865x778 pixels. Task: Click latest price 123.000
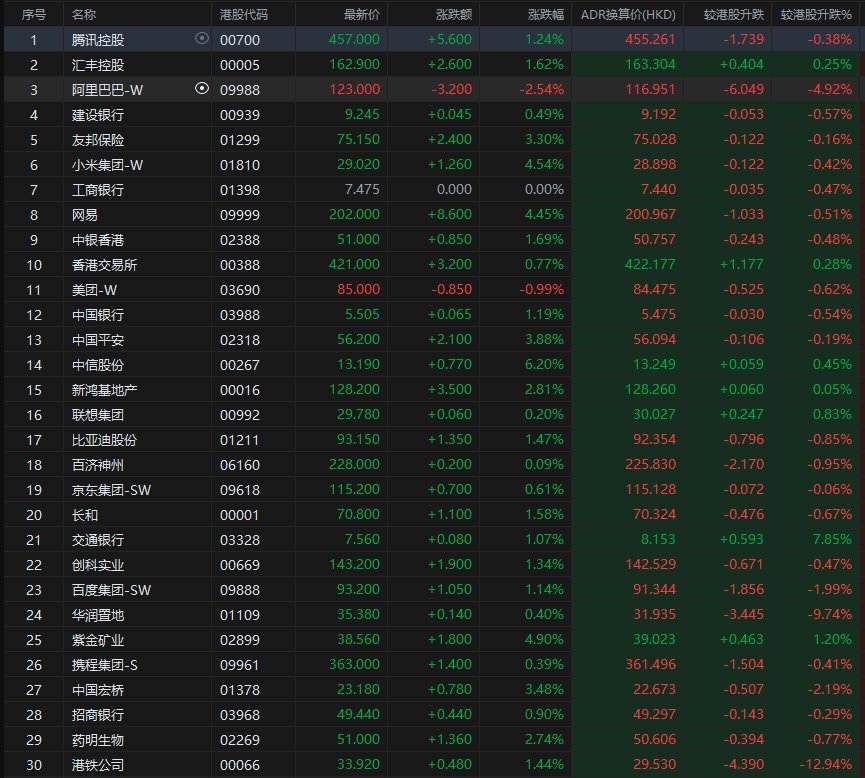pyautogui.click(x=354, y=89)
